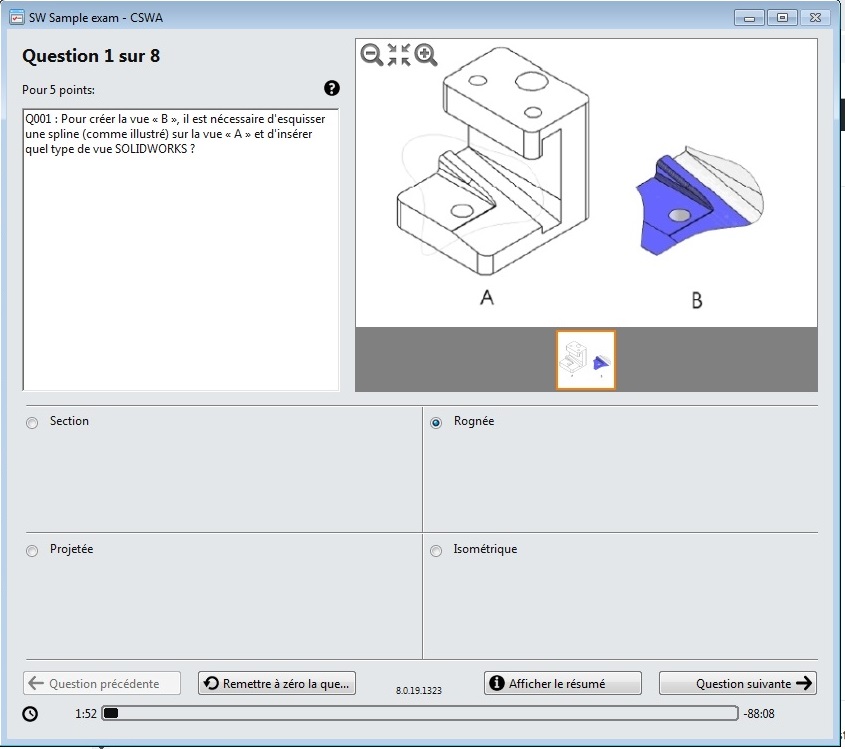
Task: Click the remaining time -88:08
Action: [759, 713]
